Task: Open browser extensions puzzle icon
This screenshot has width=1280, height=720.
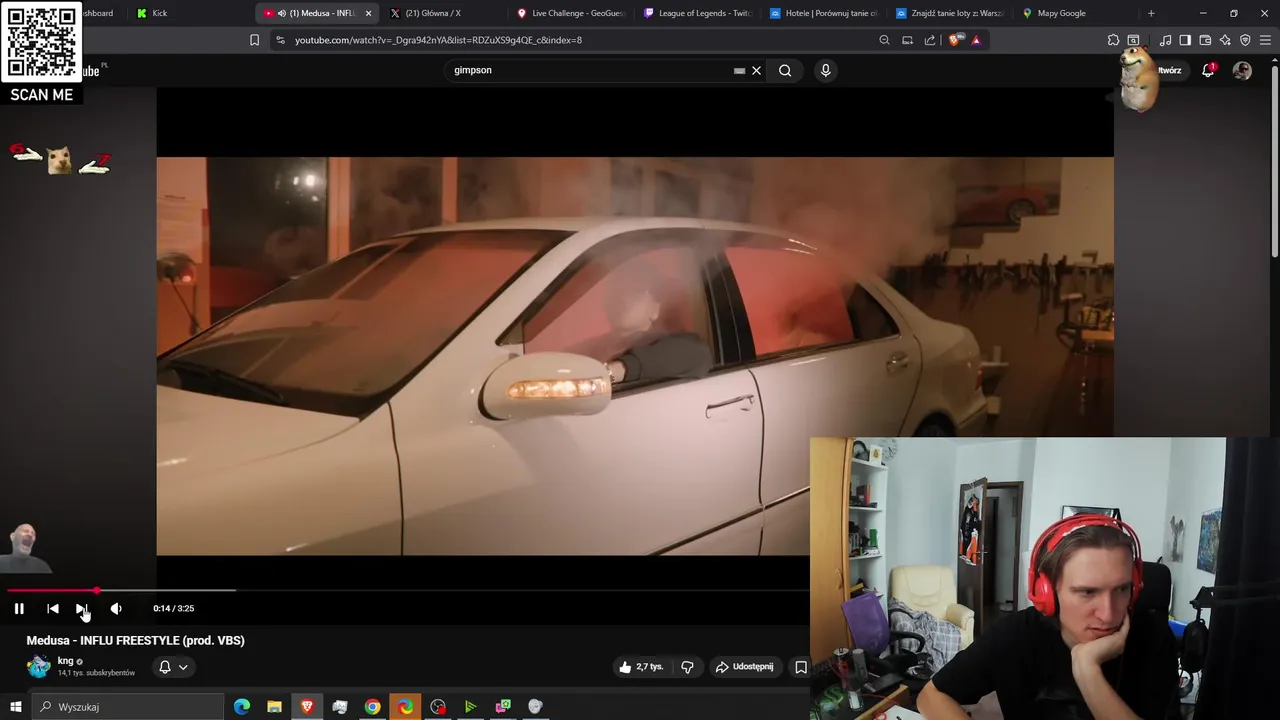Action: [x=1113, y=40]
